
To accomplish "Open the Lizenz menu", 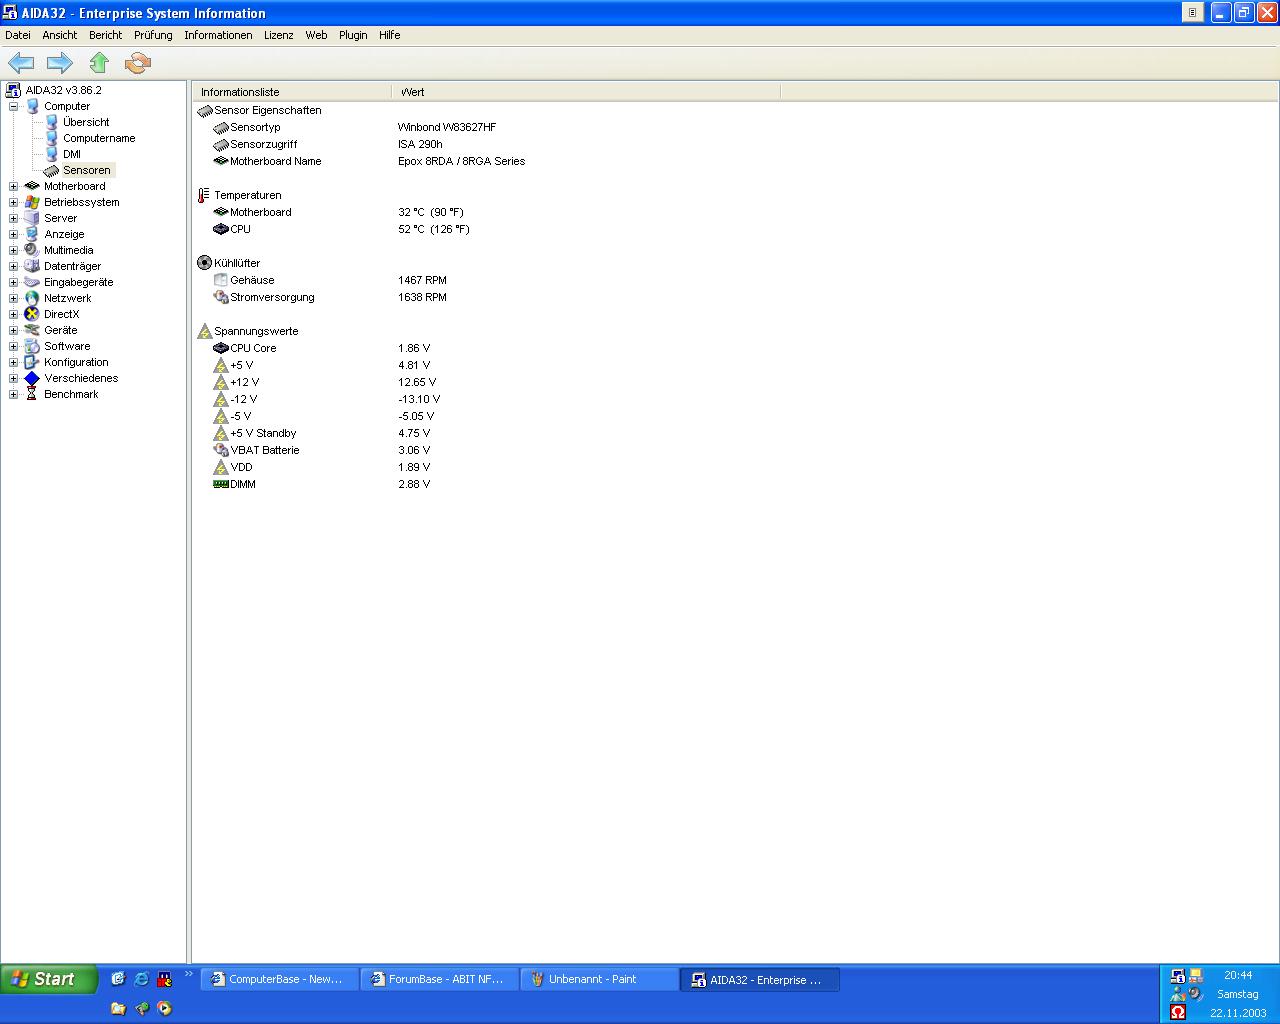I will pyautogui.click(x=279, y=35).
